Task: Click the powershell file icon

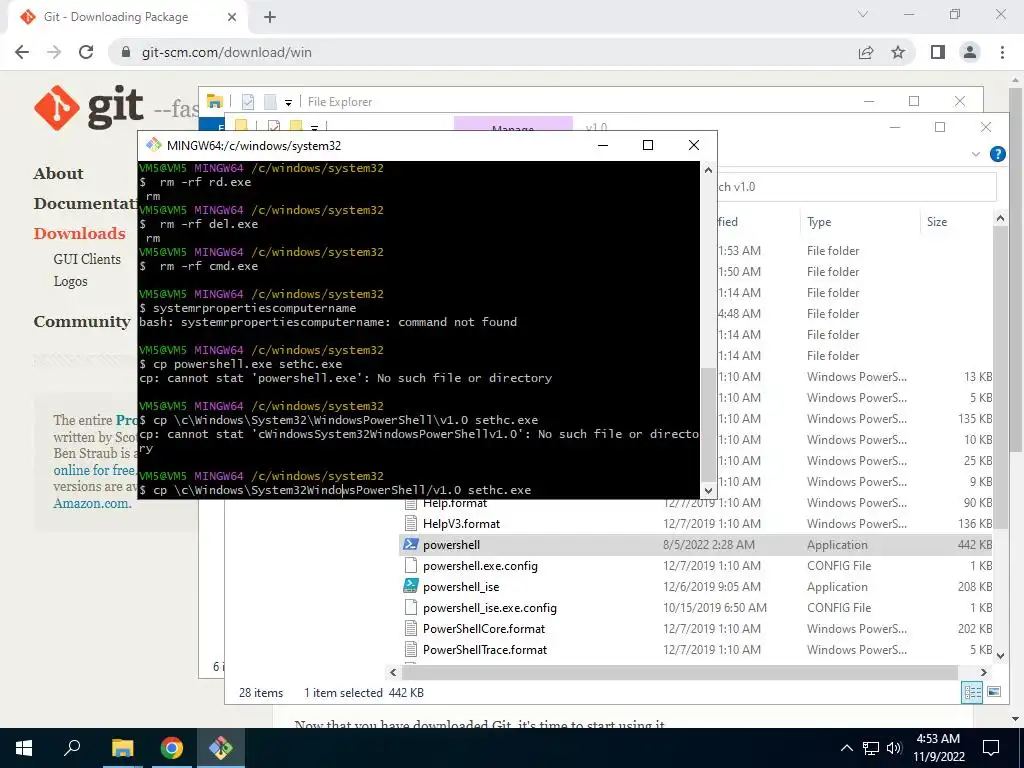Action: point(411,544)
